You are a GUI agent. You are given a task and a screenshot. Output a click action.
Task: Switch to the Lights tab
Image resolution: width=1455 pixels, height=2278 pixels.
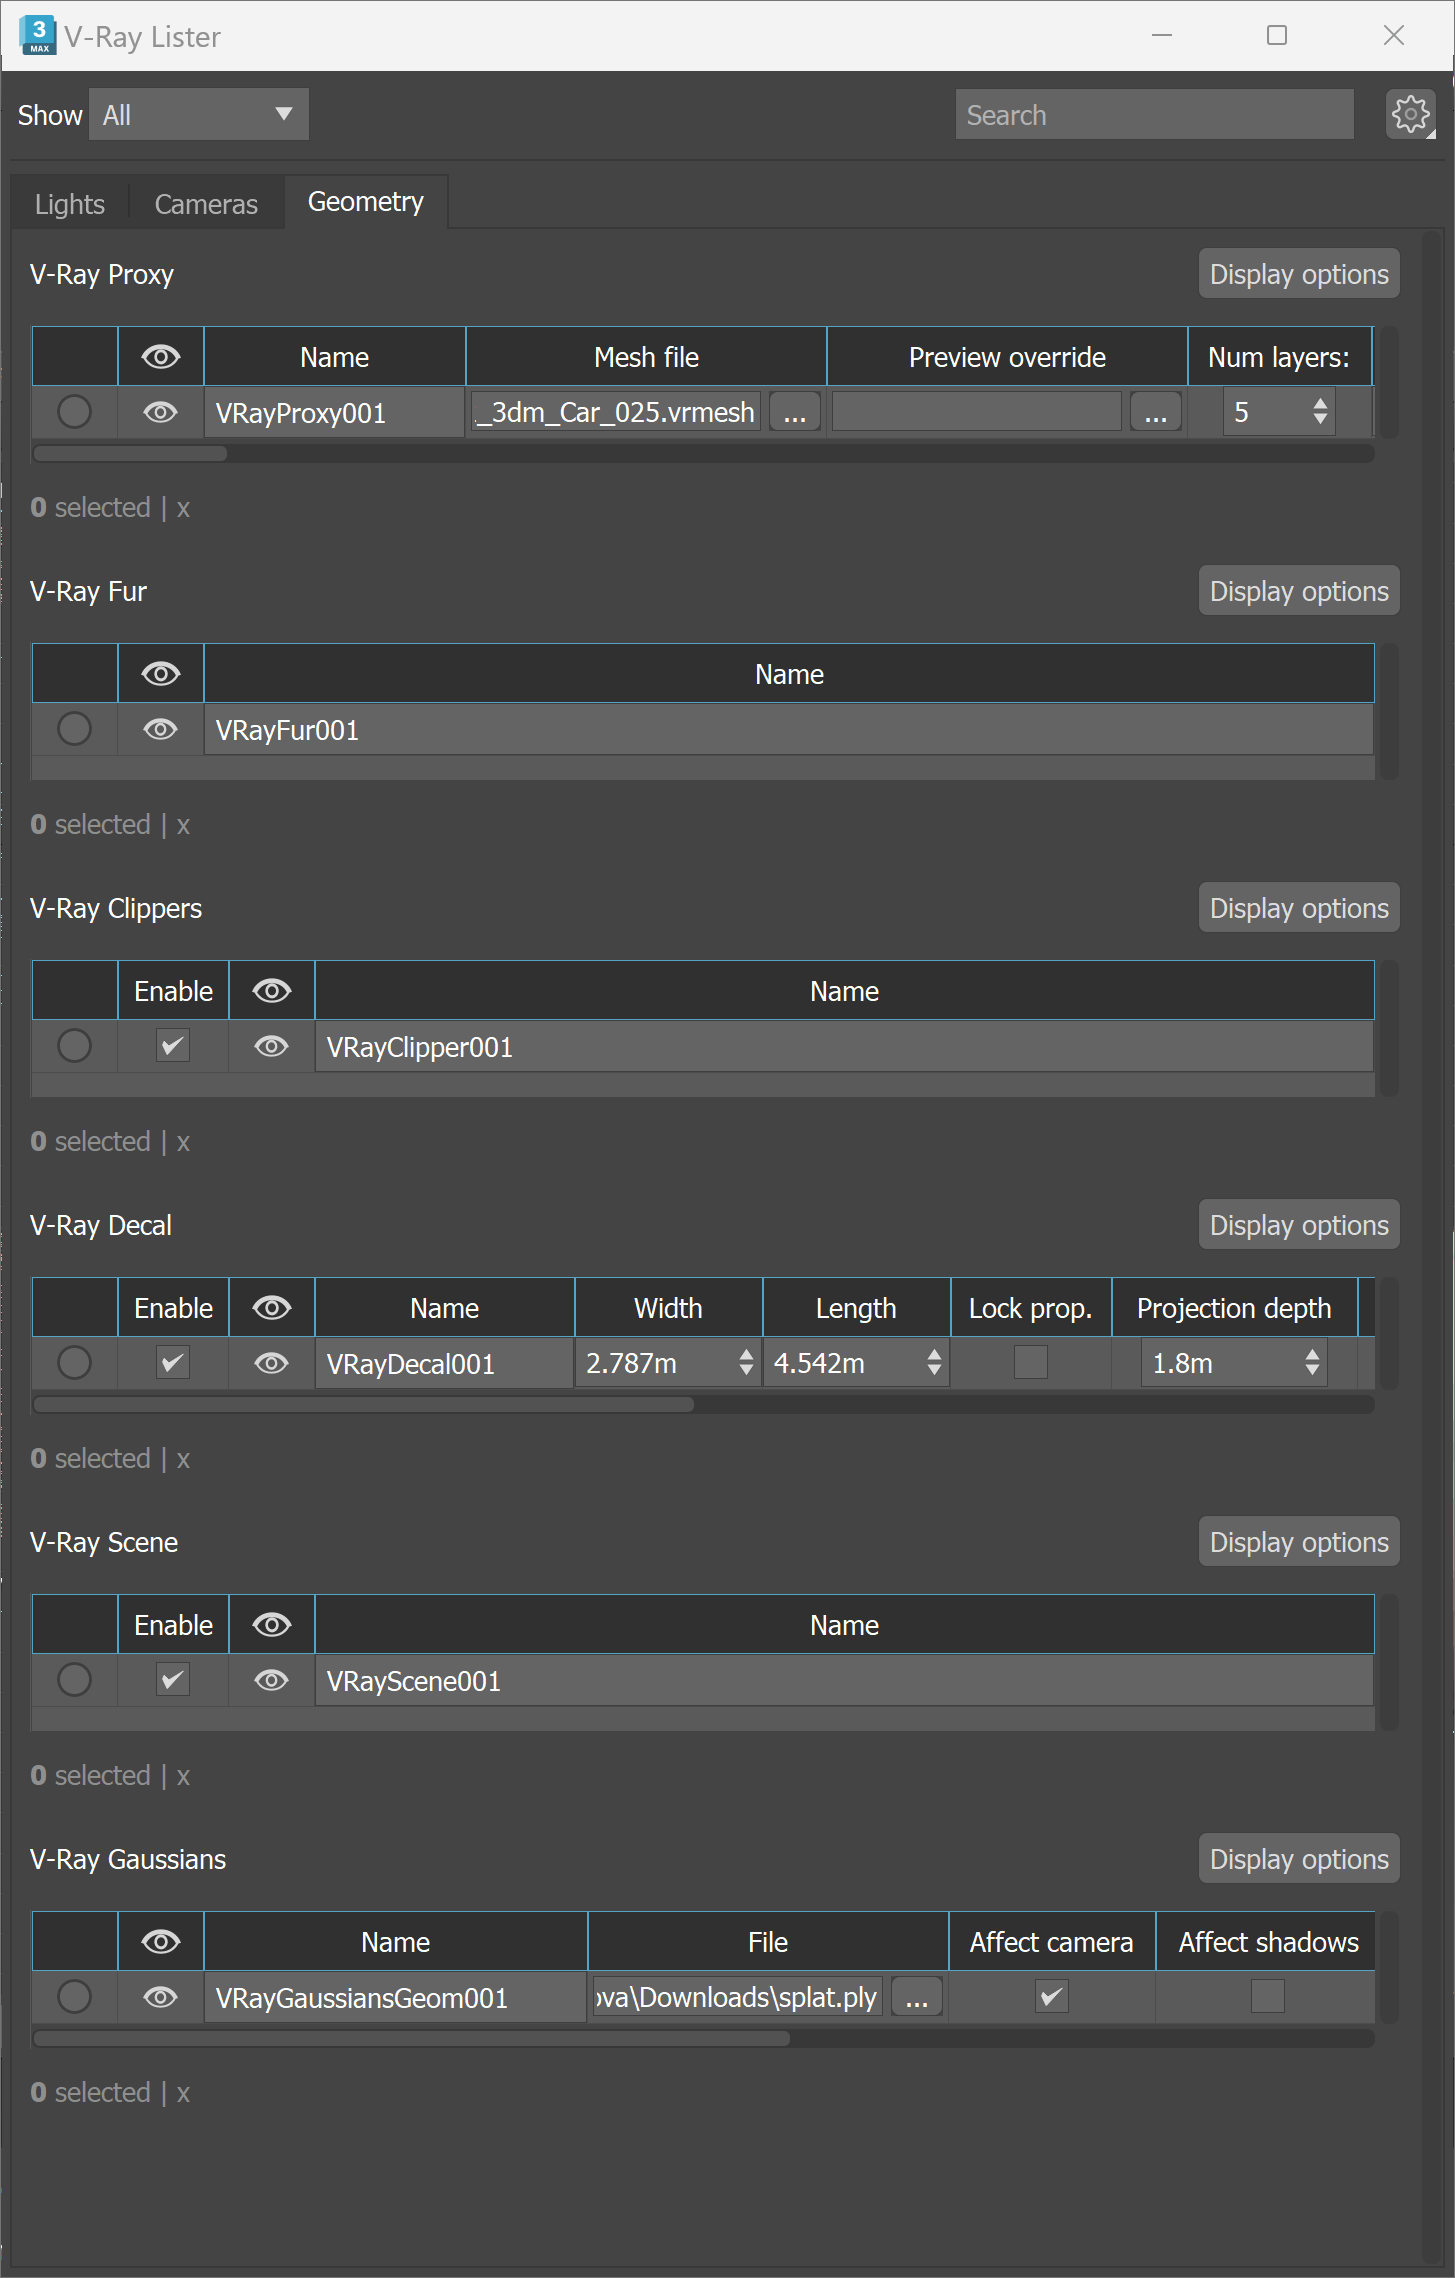70,204
